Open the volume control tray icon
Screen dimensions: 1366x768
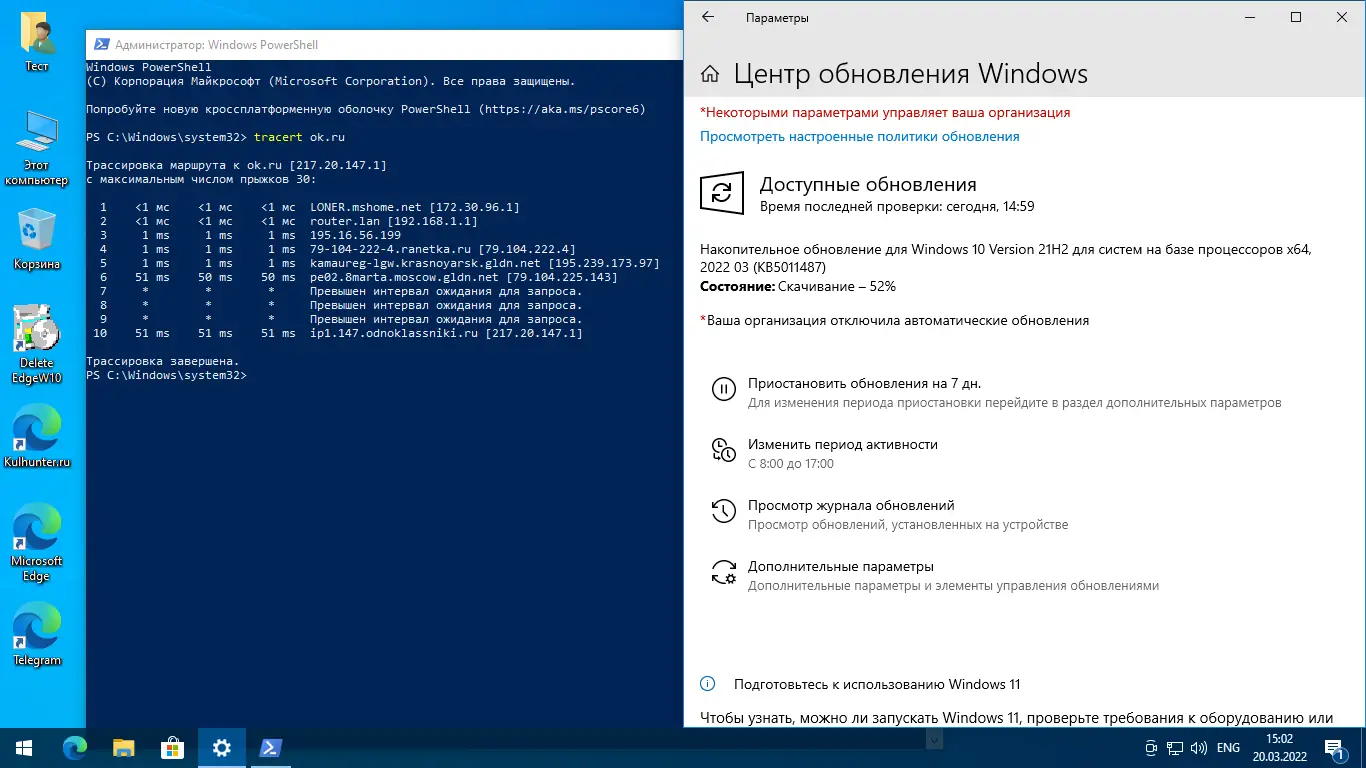pos(1198,748)
